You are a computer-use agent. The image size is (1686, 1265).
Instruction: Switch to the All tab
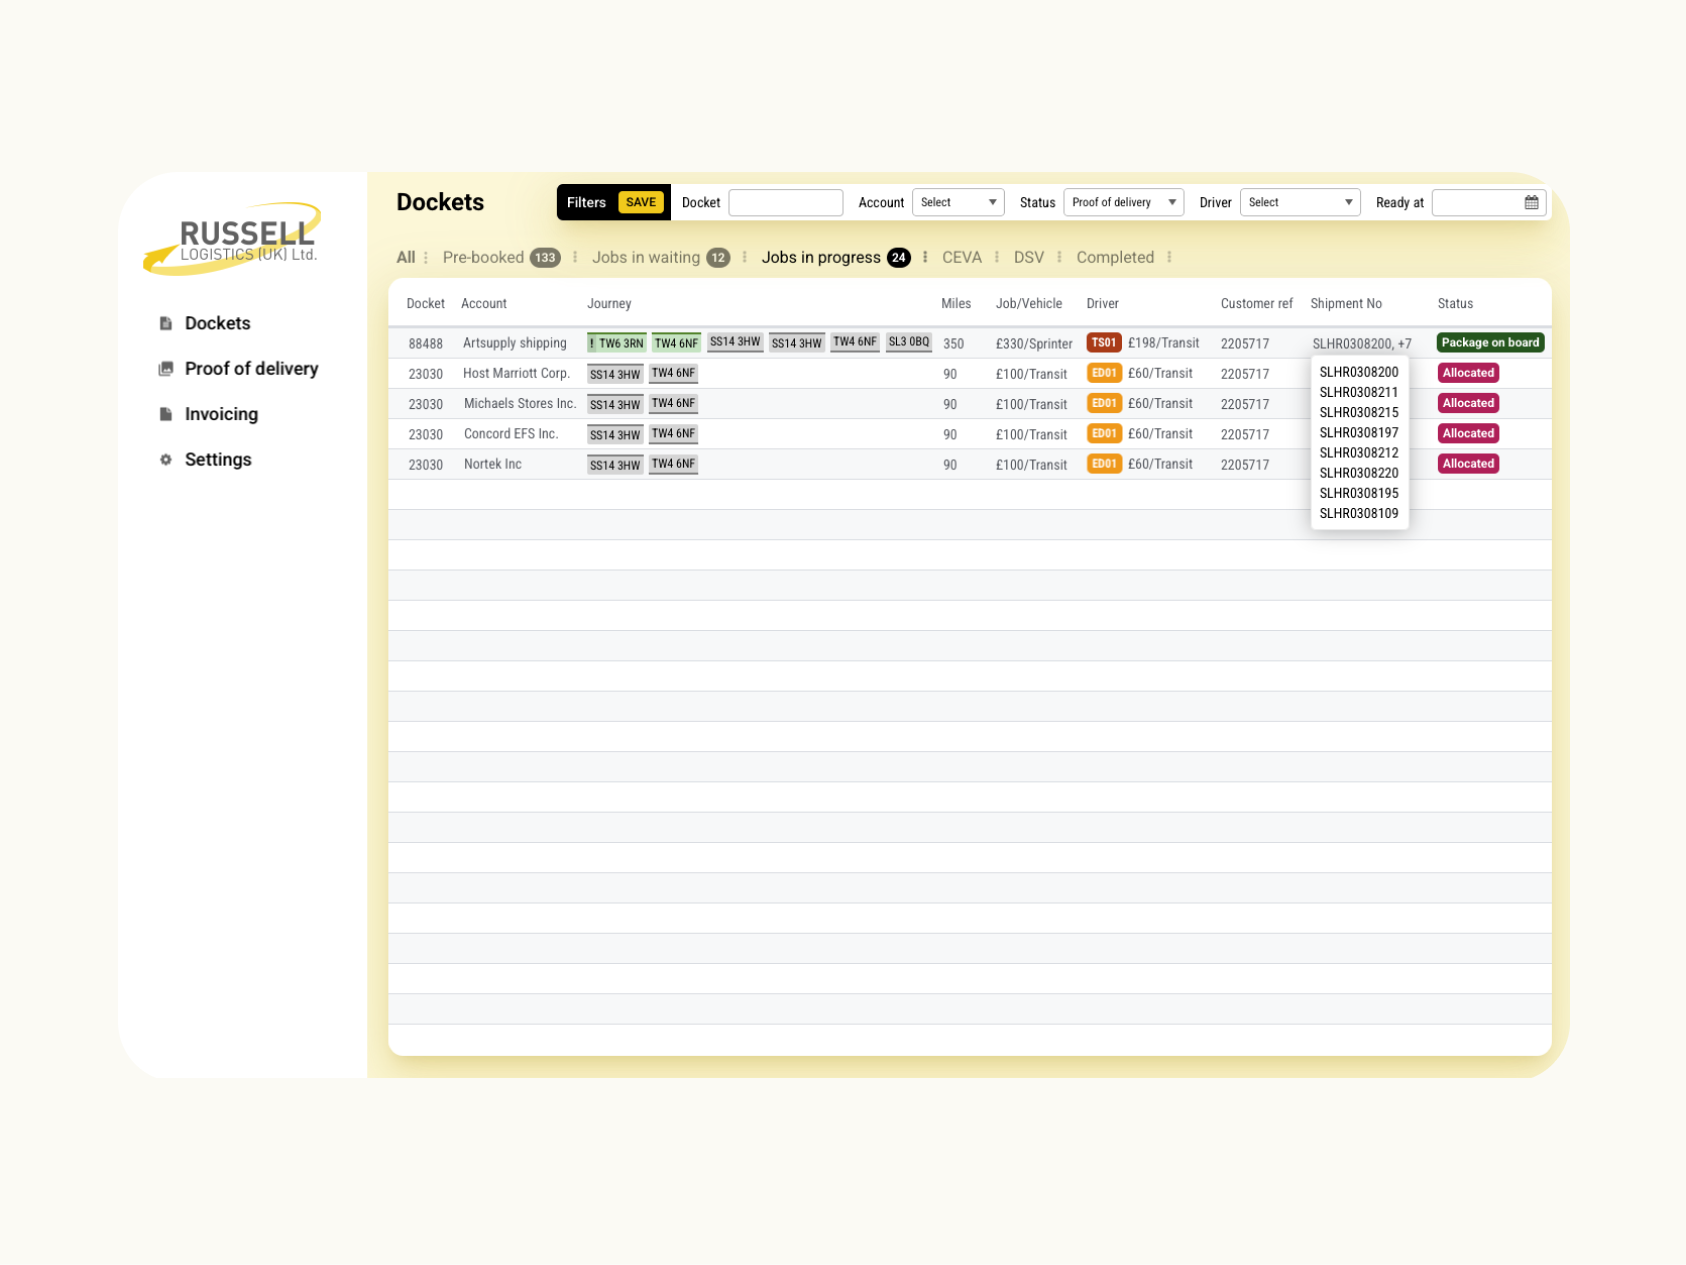[405, 257]
